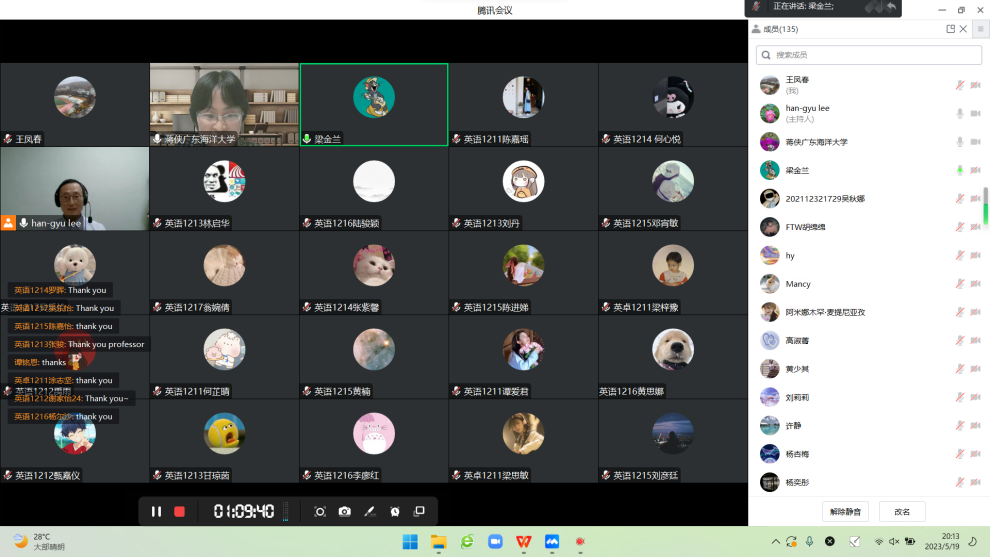Toggle microphone for 王凤春 in member list
Image resolution: width=990 pixels, height=557 pixels.
(x=960, y=85)
